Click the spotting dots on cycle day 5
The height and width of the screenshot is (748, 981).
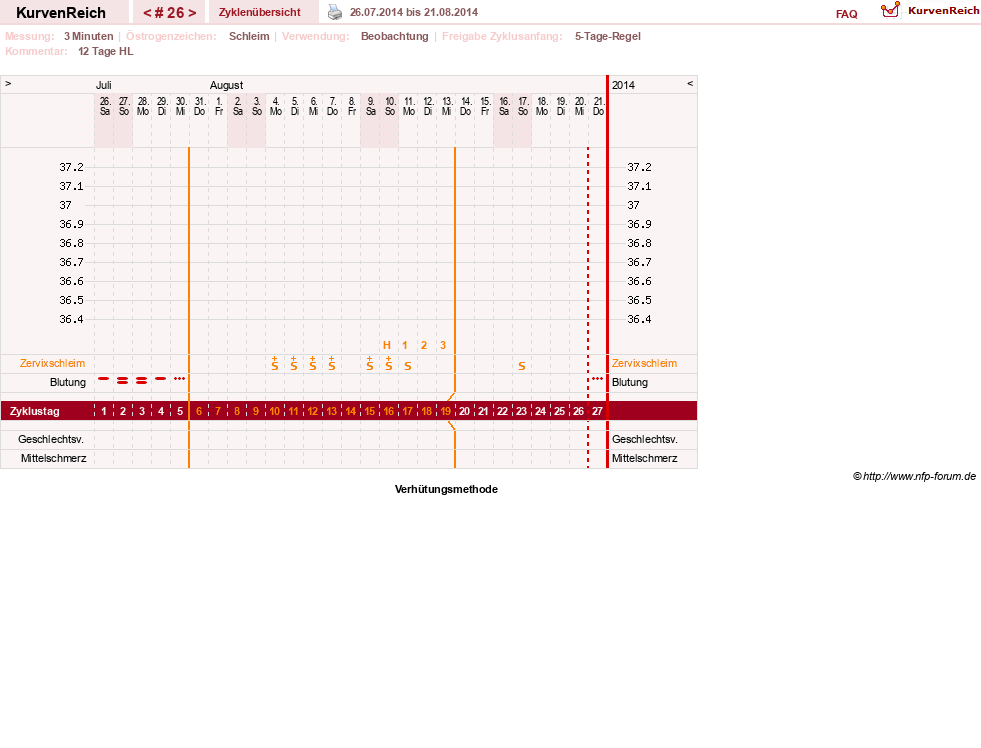tap(180, 378)
